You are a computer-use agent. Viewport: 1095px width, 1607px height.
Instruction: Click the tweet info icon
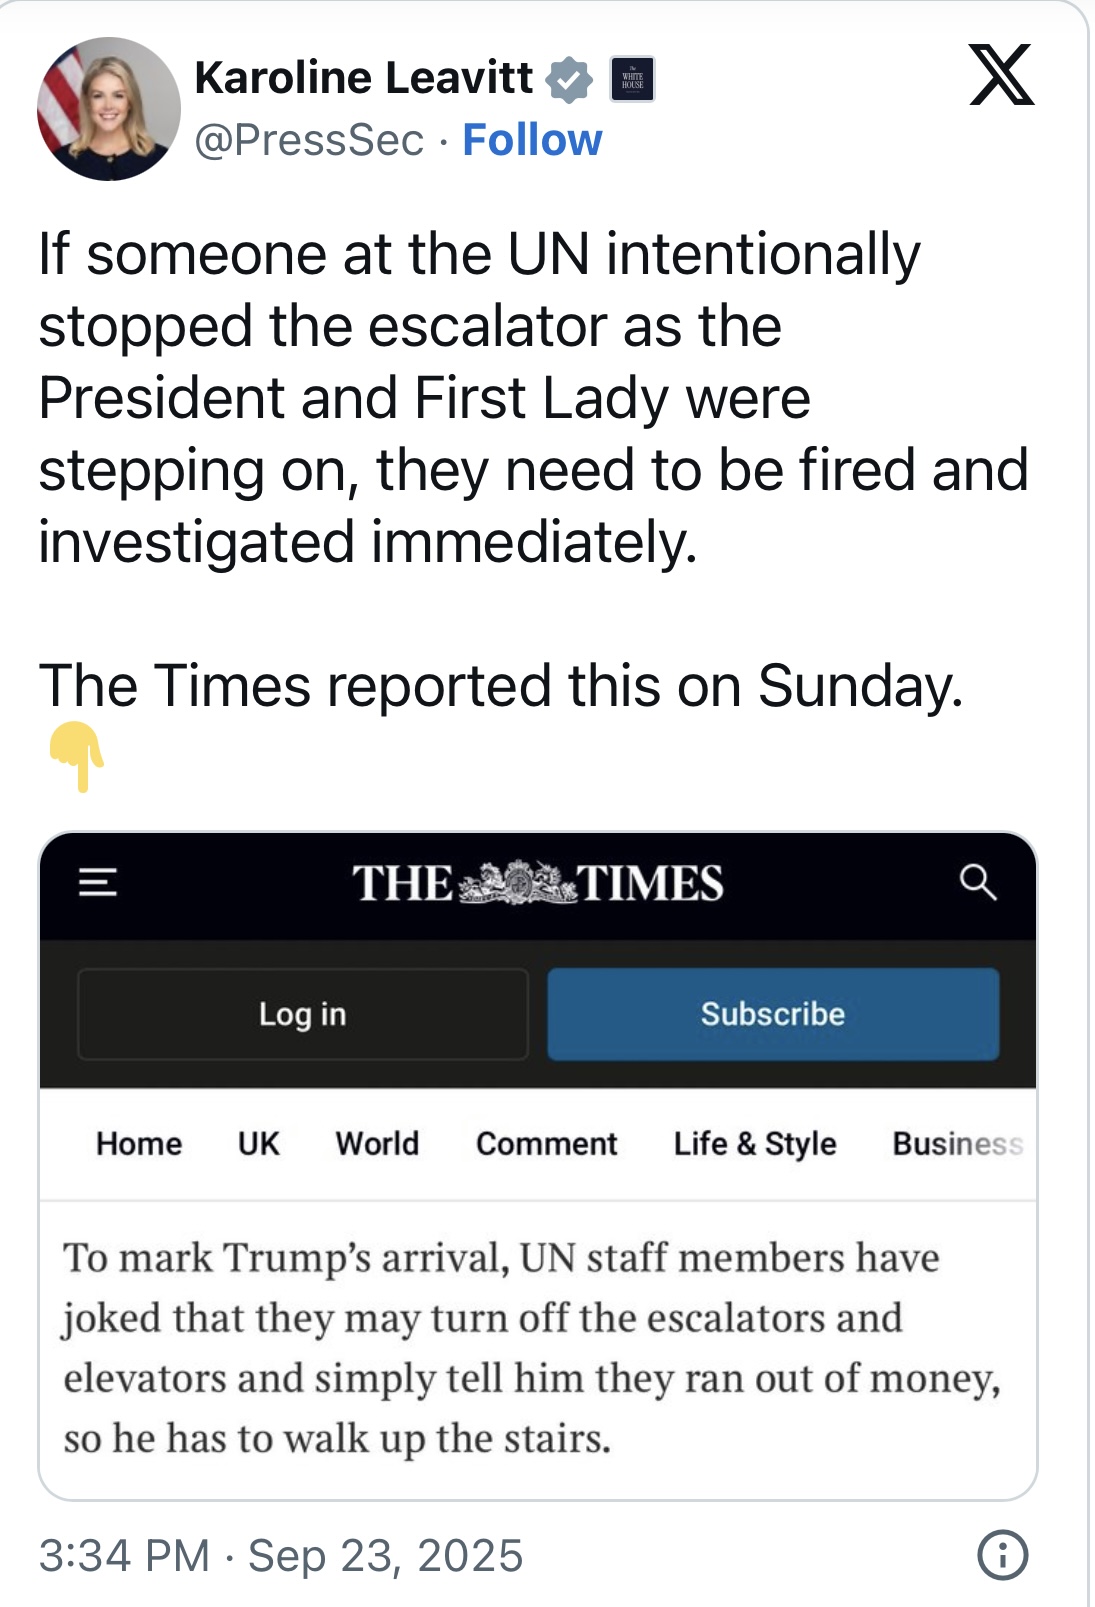[1002, 1555]
